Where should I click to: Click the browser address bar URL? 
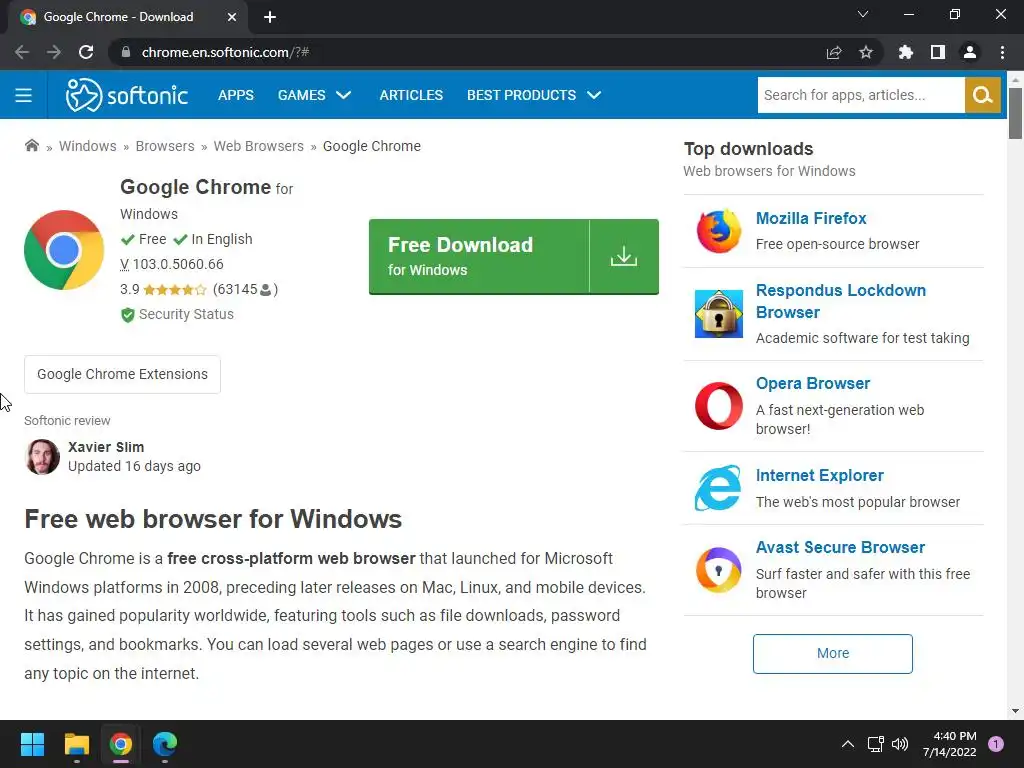225,52
